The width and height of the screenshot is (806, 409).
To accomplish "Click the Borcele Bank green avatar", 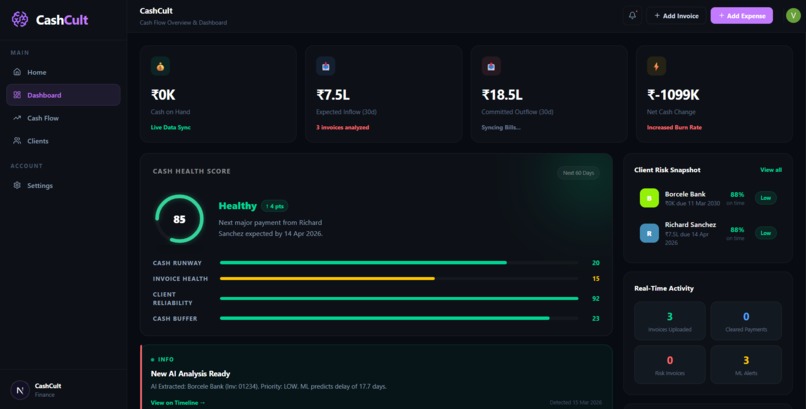I will (649, 198).
